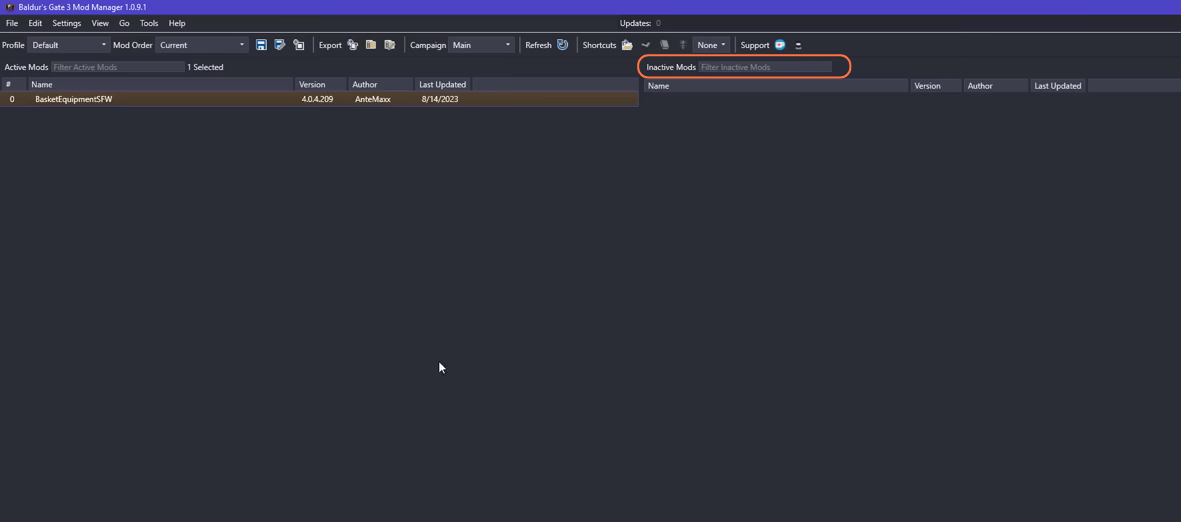This screenshot has height=522, width=1181.
Task: Open the File menu
Action: point(12,23)
